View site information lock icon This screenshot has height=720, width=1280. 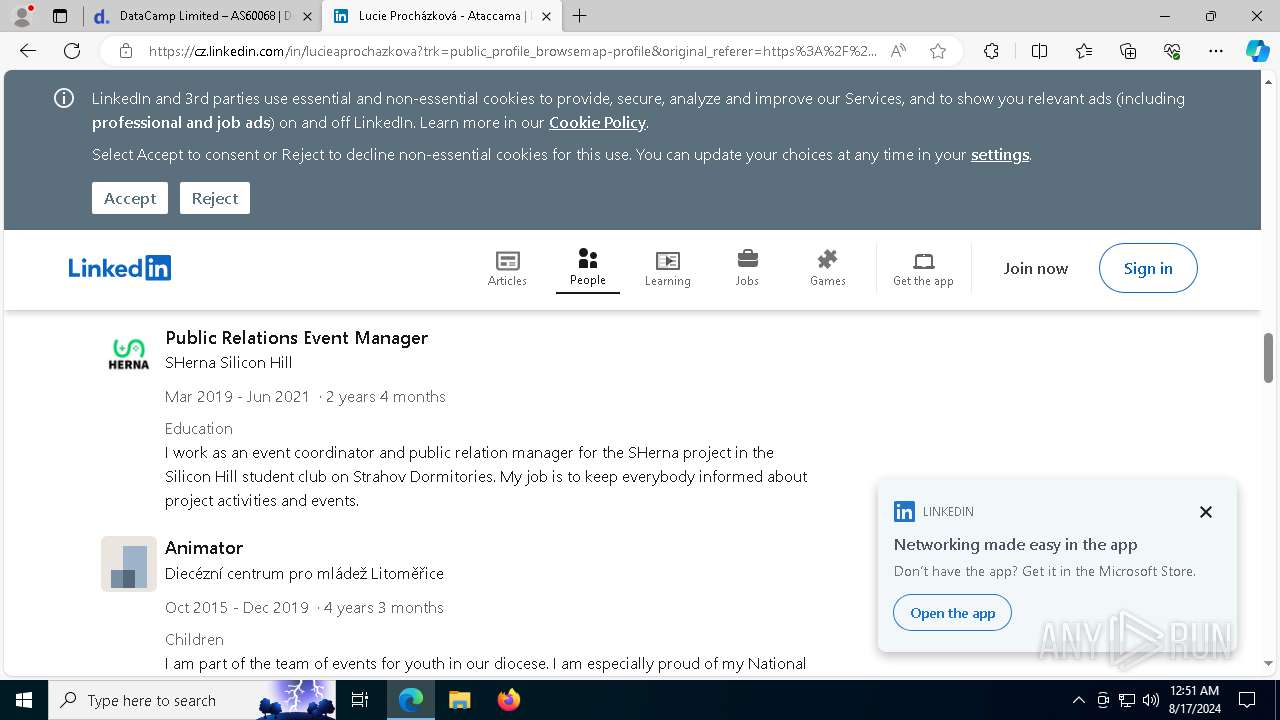point(126,51)
